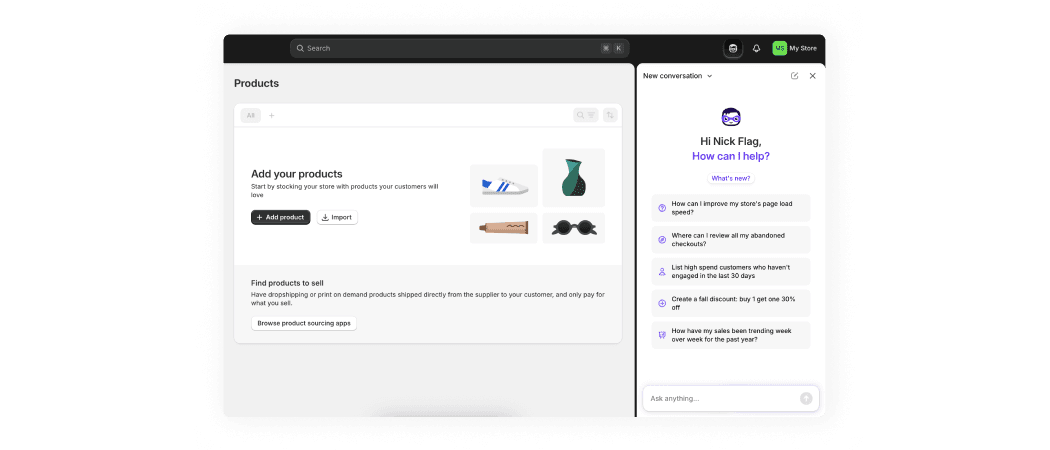
Task: Click the assistant mascot avatar
Action: click(x=731, y=117)
